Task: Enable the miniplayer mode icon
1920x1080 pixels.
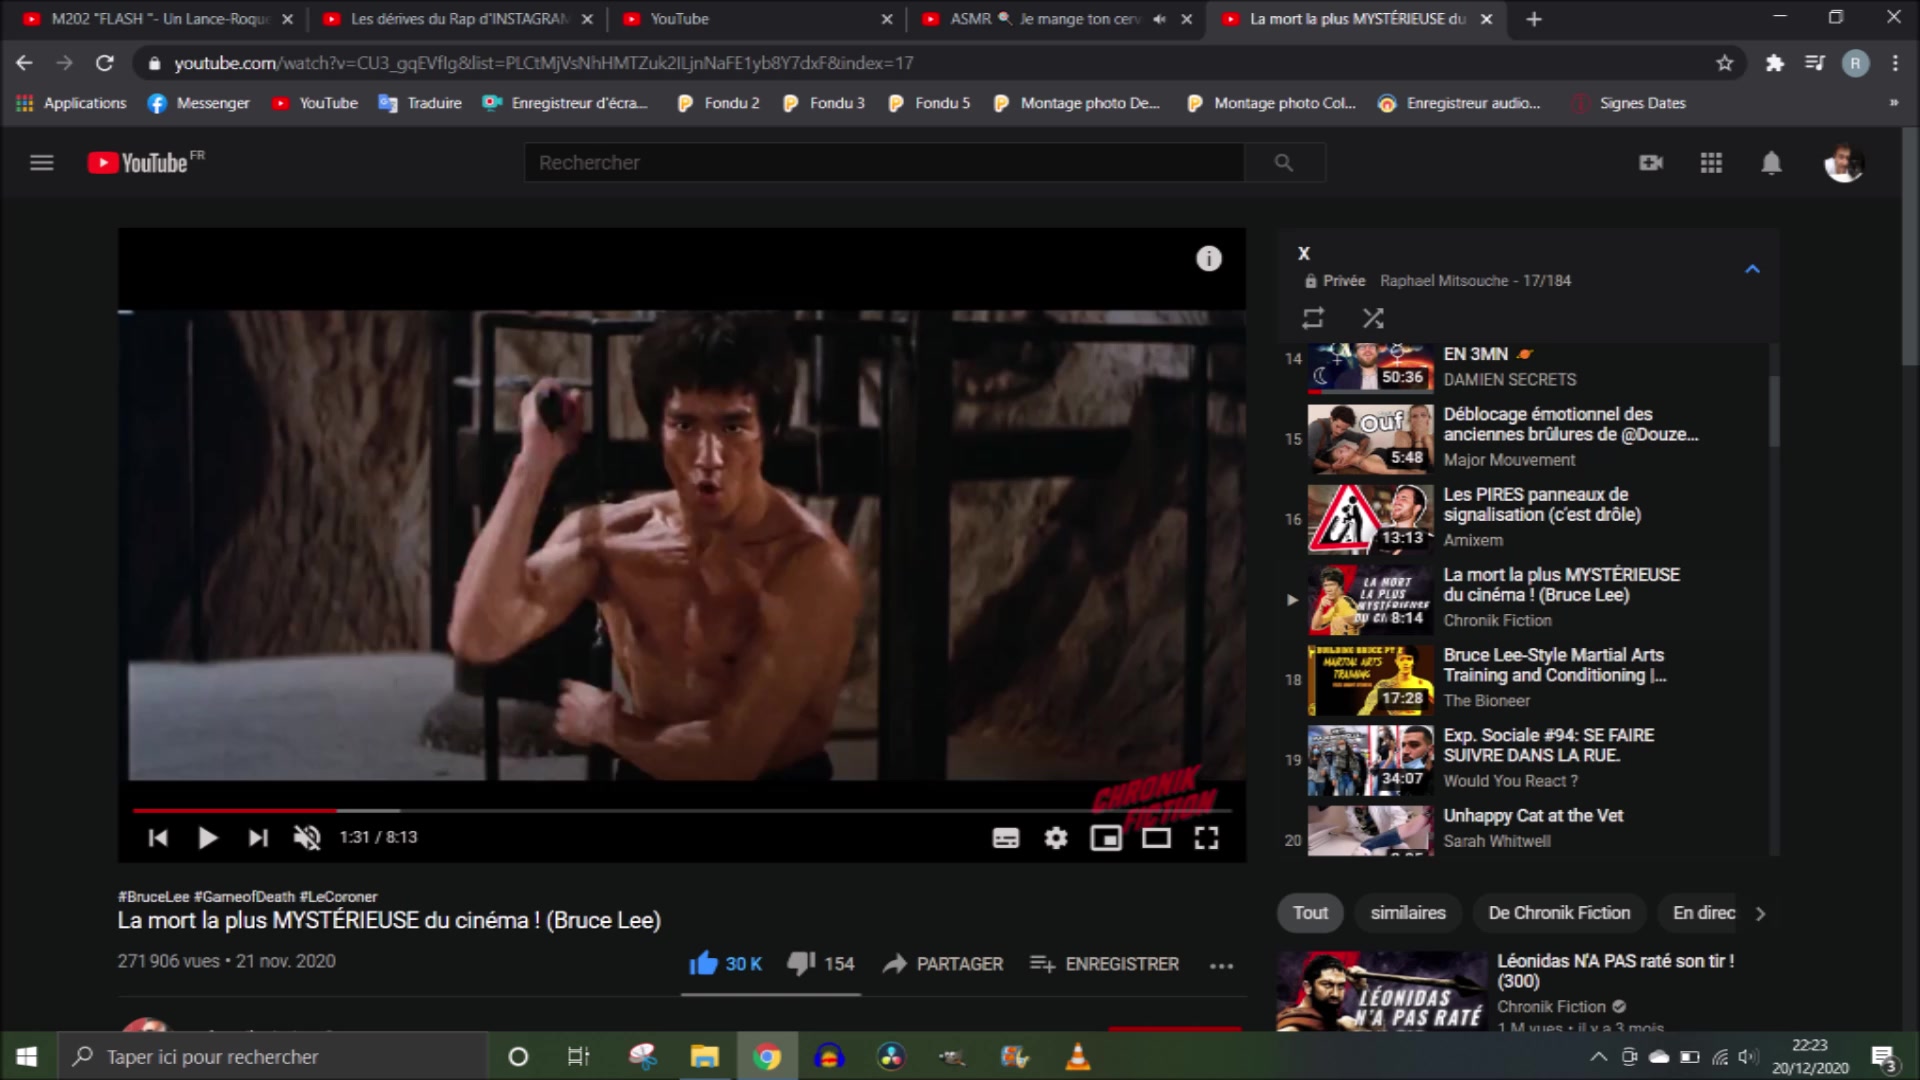Action: (1106, 838)
